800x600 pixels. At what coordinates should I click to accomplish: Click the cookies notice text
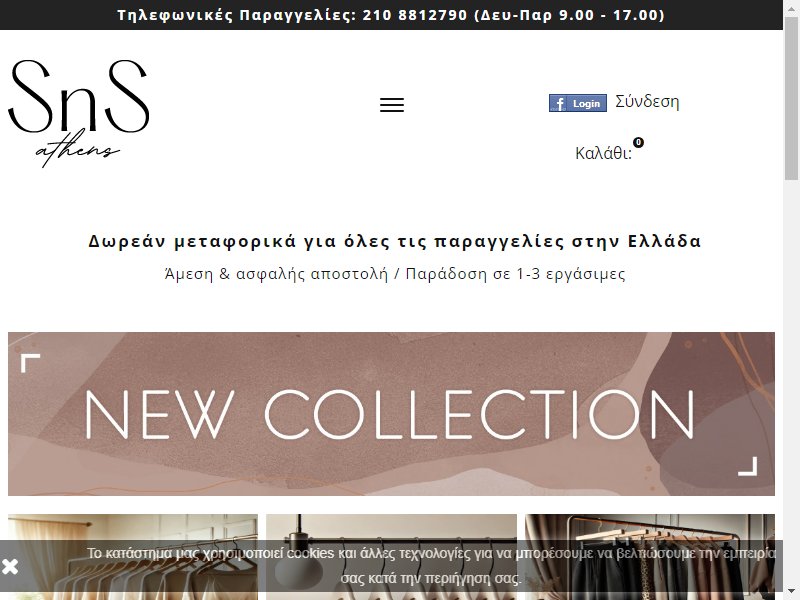point(431,566)
